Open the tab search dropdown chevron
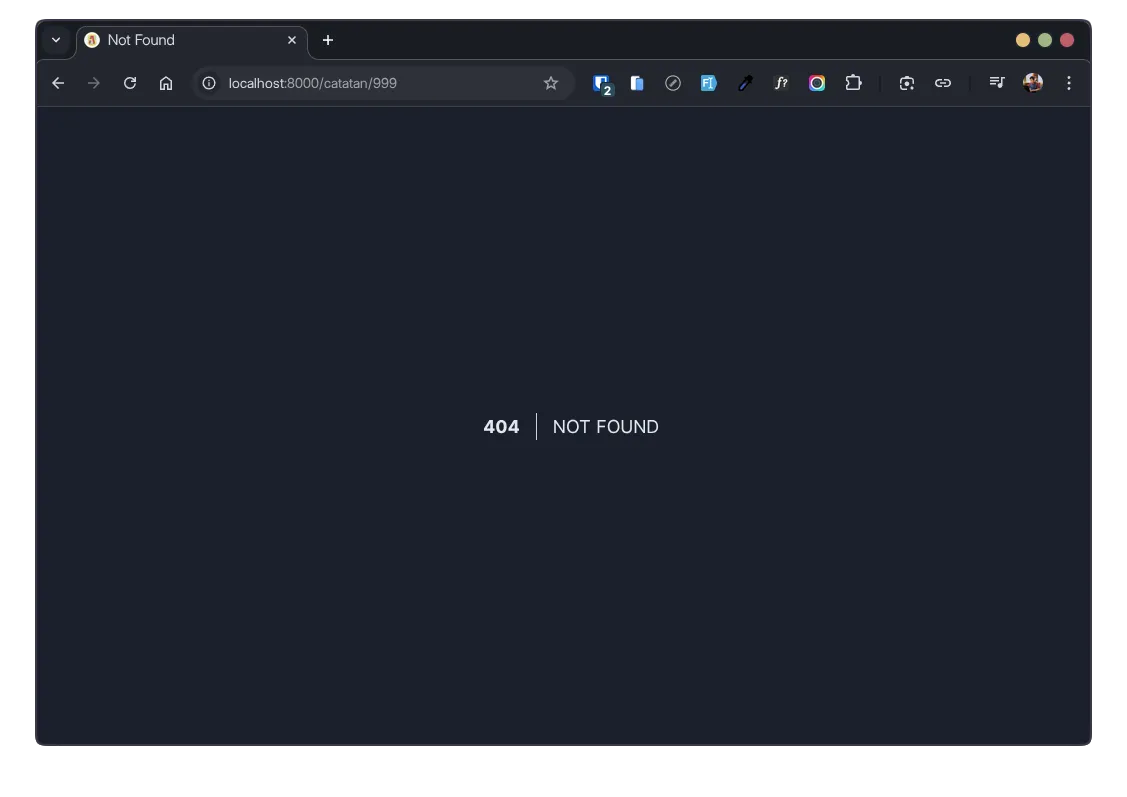Viewport: 1127px width, 797px height. click(x=56, y=40)
